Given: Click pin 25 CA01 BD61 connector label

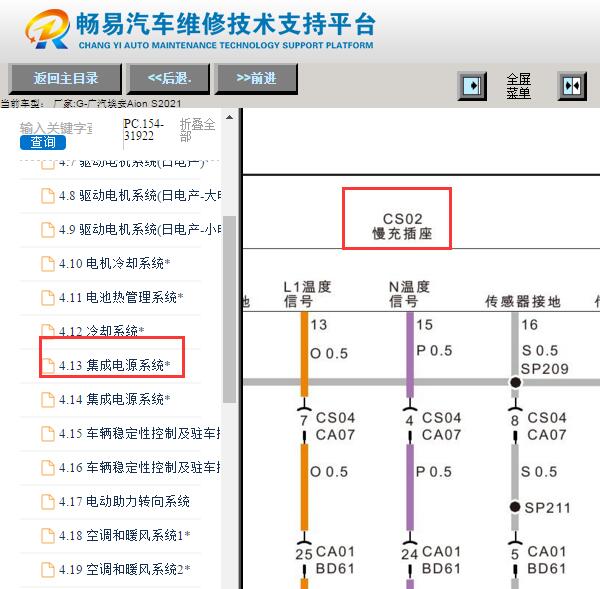Looking at the screenshot, I should coord(325,560).
